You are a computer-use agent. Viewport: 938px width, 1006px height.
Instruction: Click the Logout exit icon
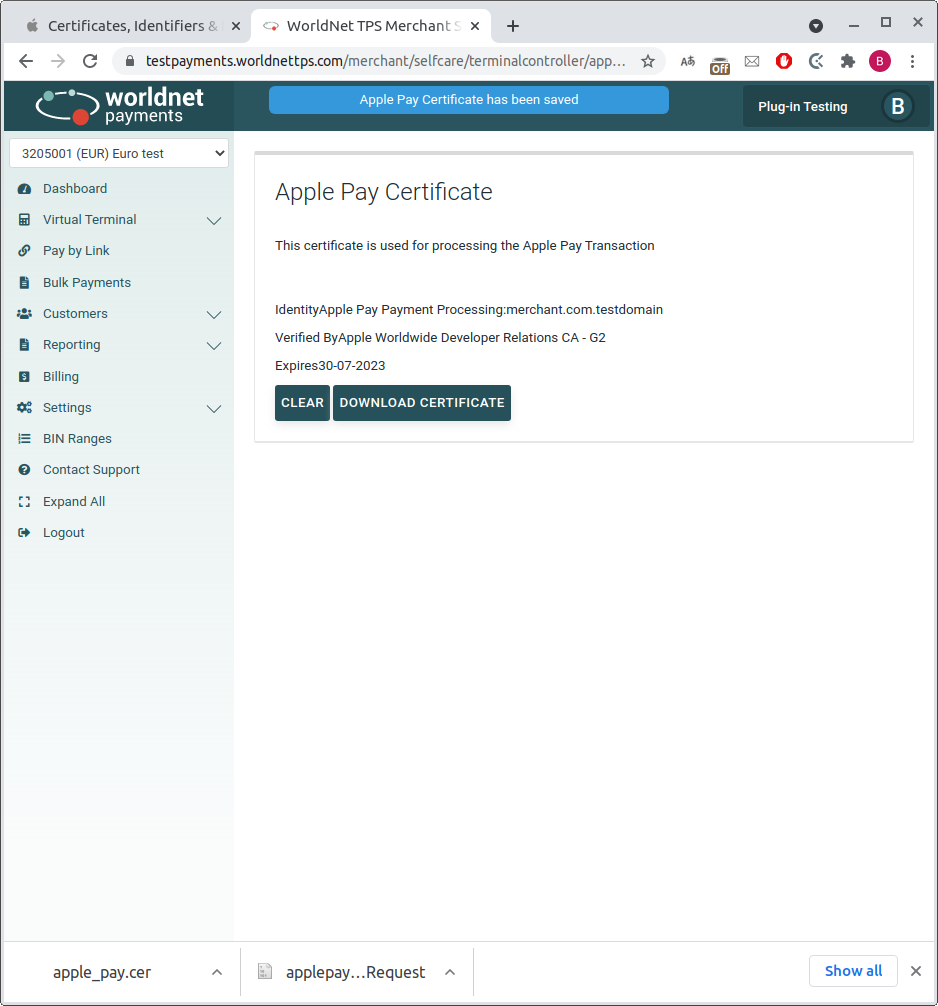click(24, 533)
